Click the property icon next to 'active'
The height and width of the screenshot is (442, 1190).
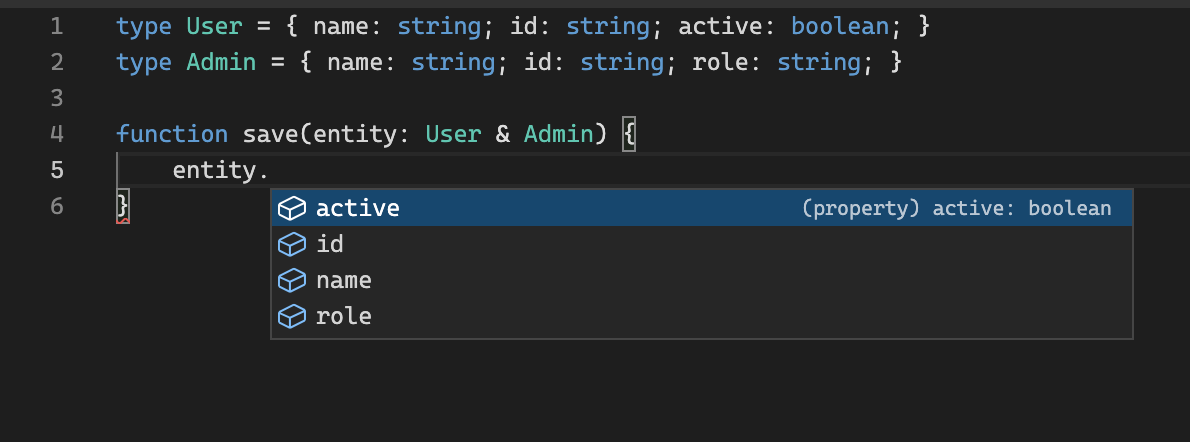291,208
